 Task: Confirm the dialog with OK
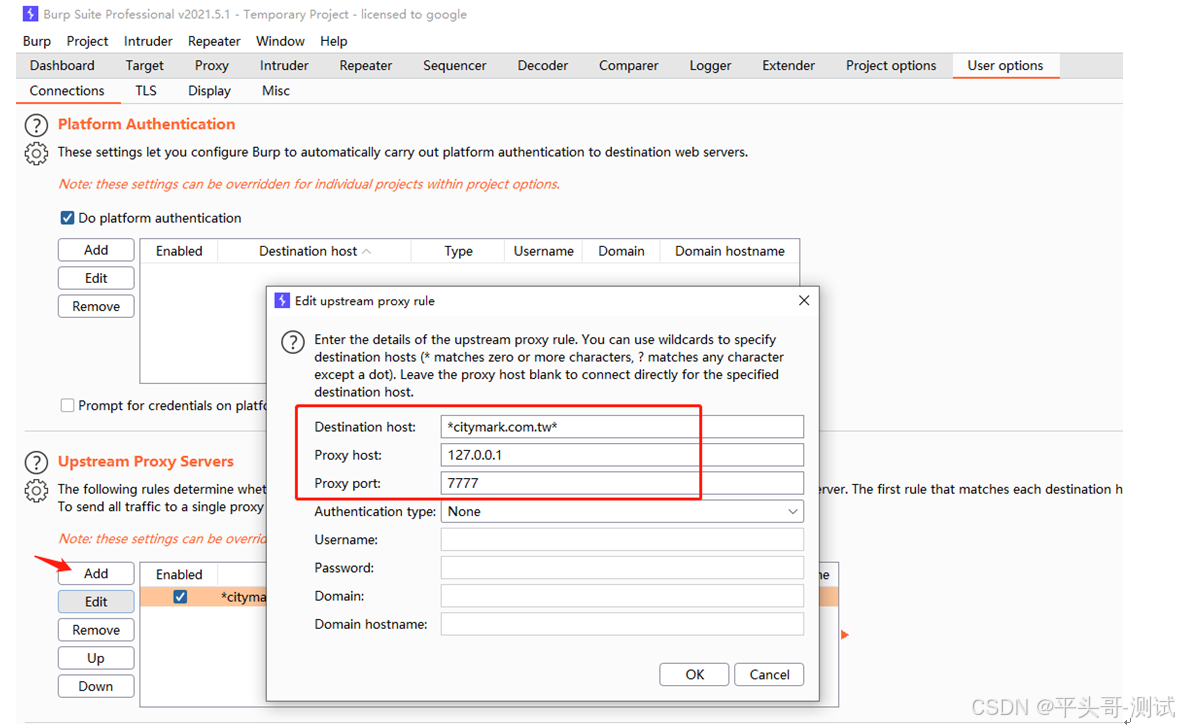pyautogui.click(x=694, y=674)
